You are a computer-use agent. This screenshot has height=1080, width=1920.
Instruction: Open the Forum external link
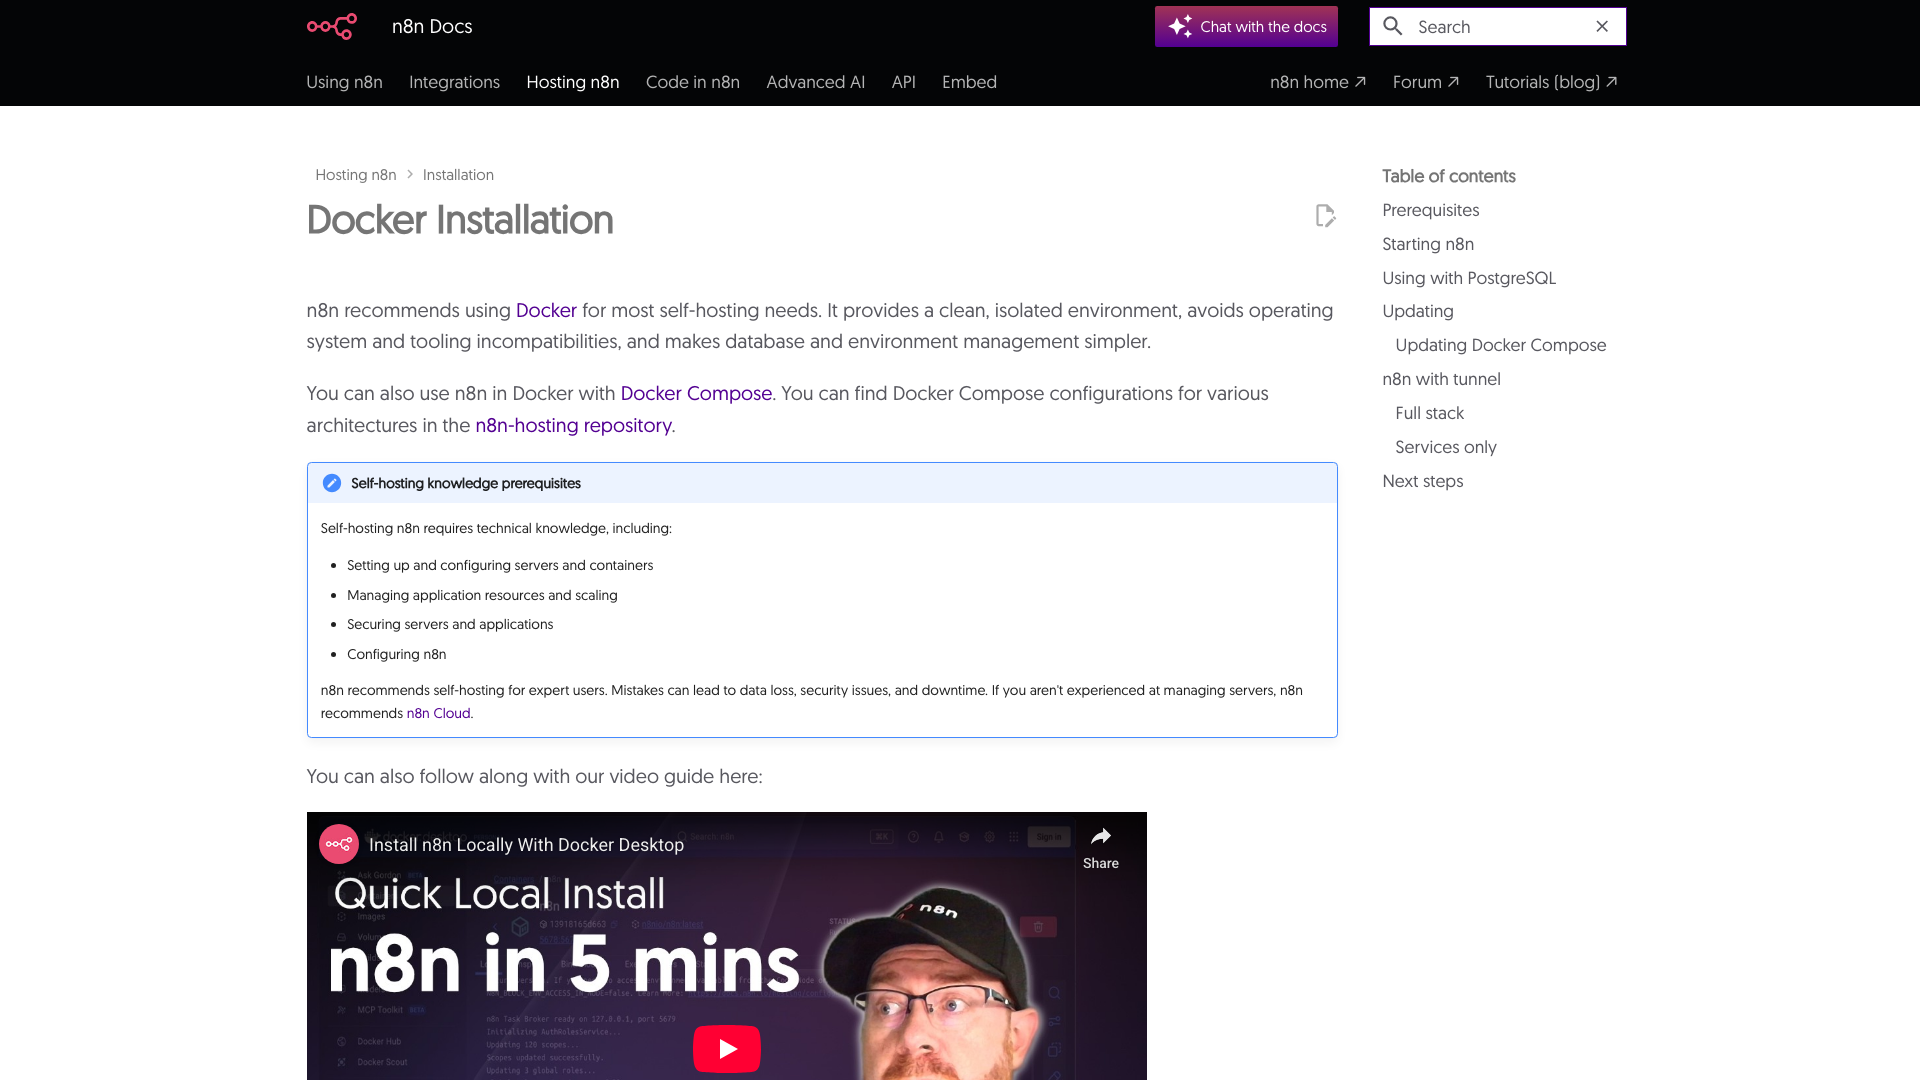click(1426, 82)
